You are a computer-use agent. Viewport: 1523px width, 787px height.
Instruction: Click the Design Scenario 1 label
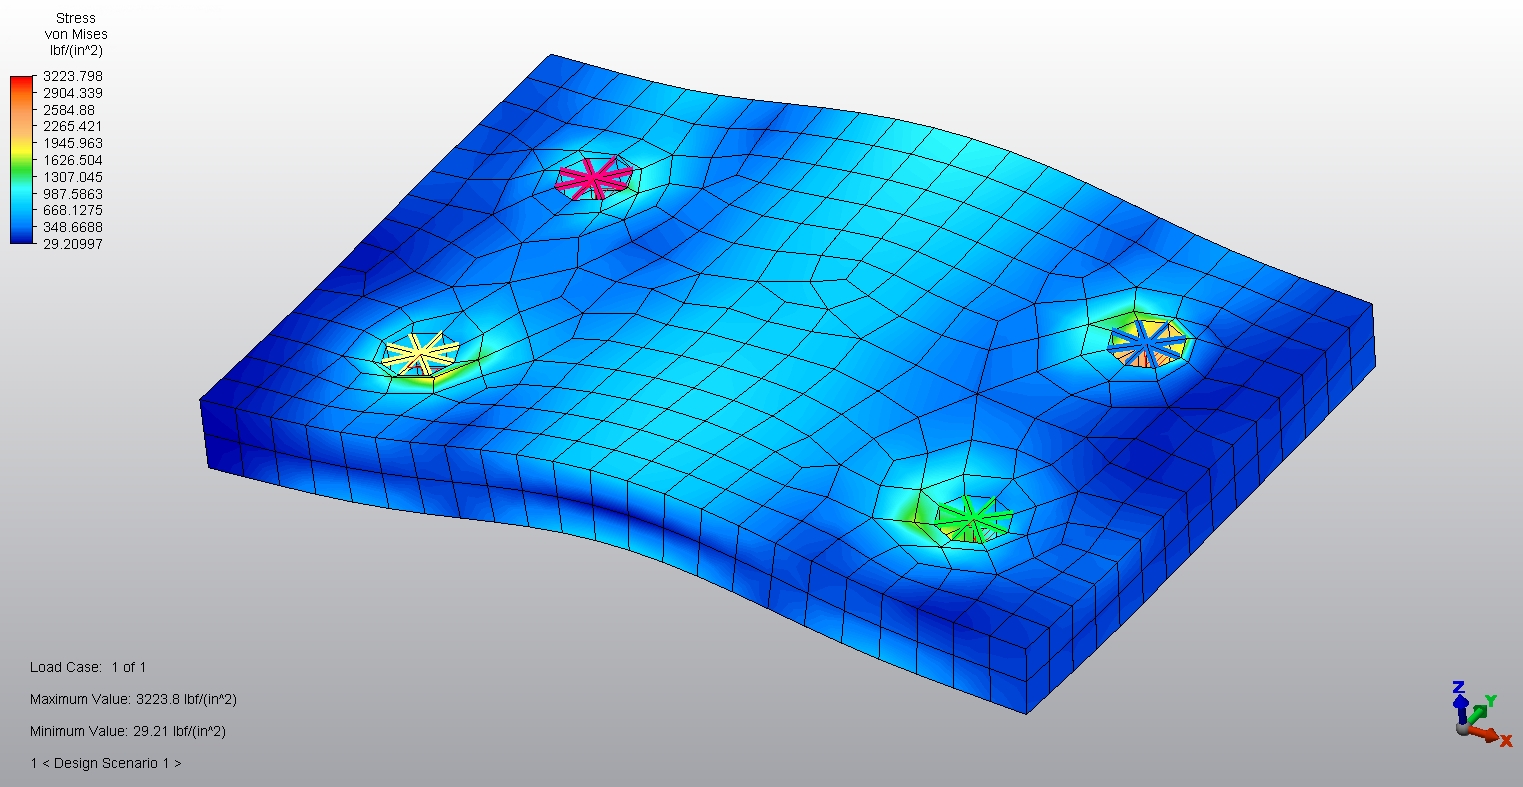pos(106,763)
